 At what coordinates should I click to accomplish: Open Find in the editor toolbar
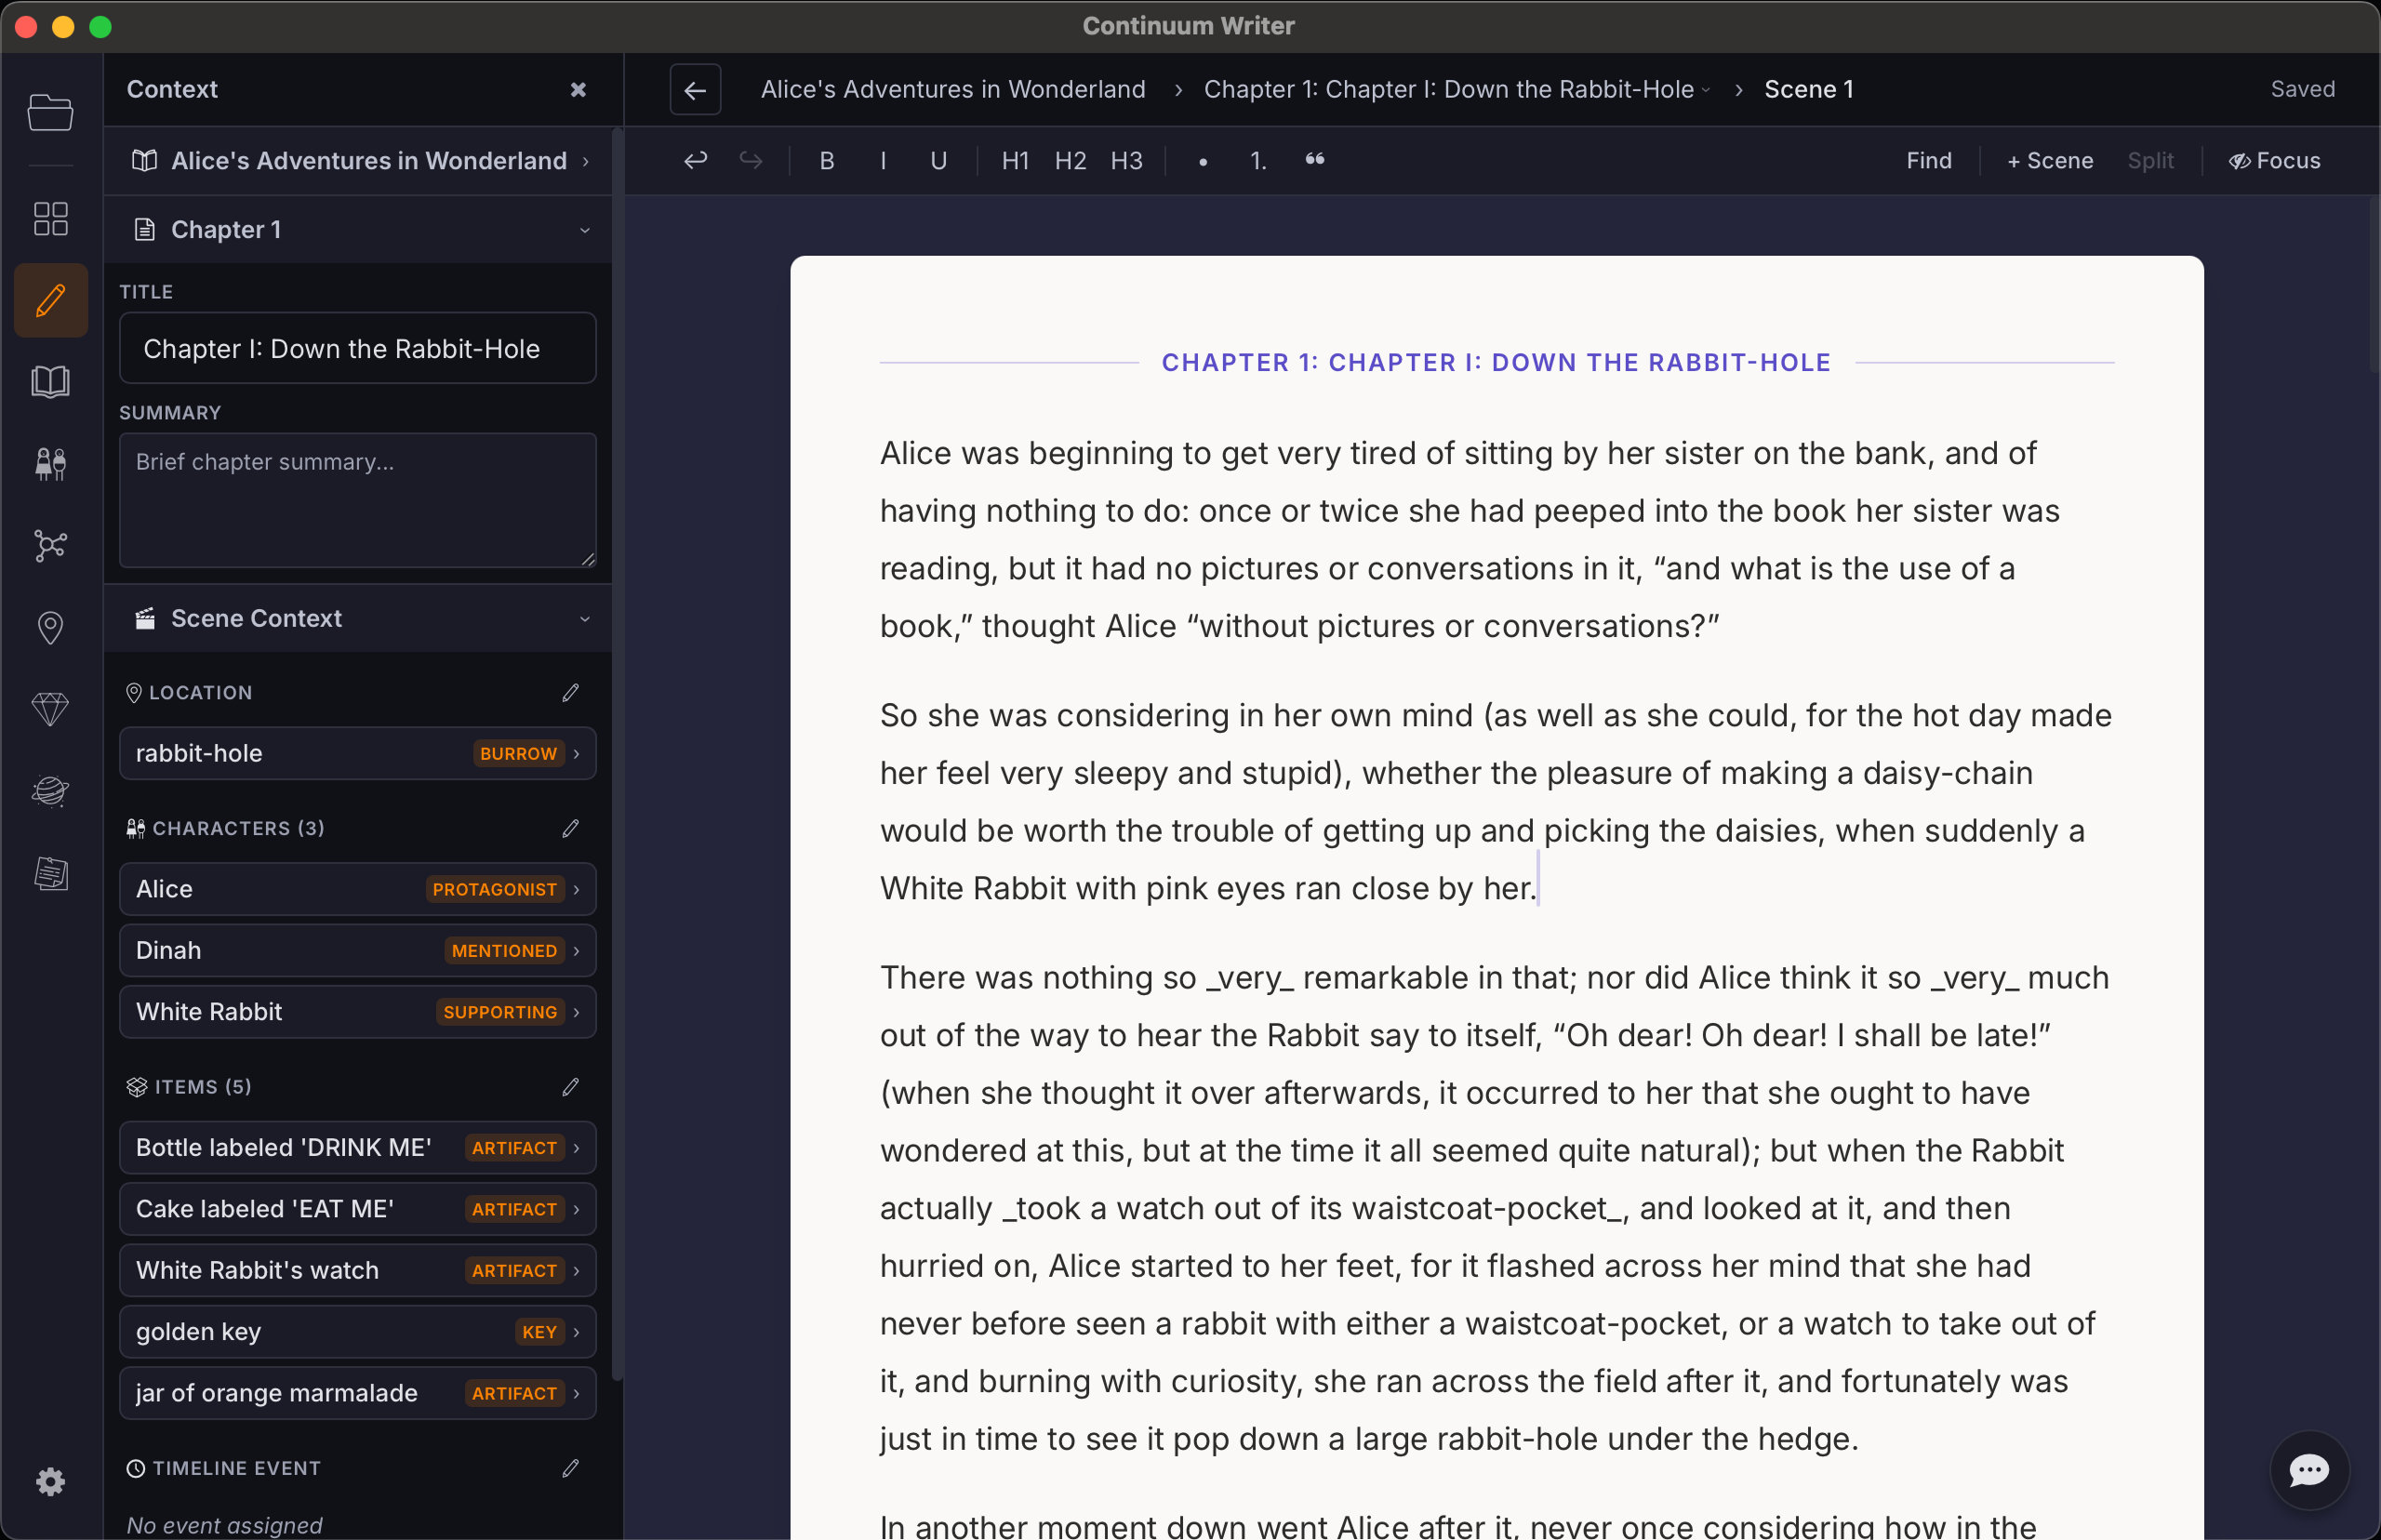point(1928,161)
